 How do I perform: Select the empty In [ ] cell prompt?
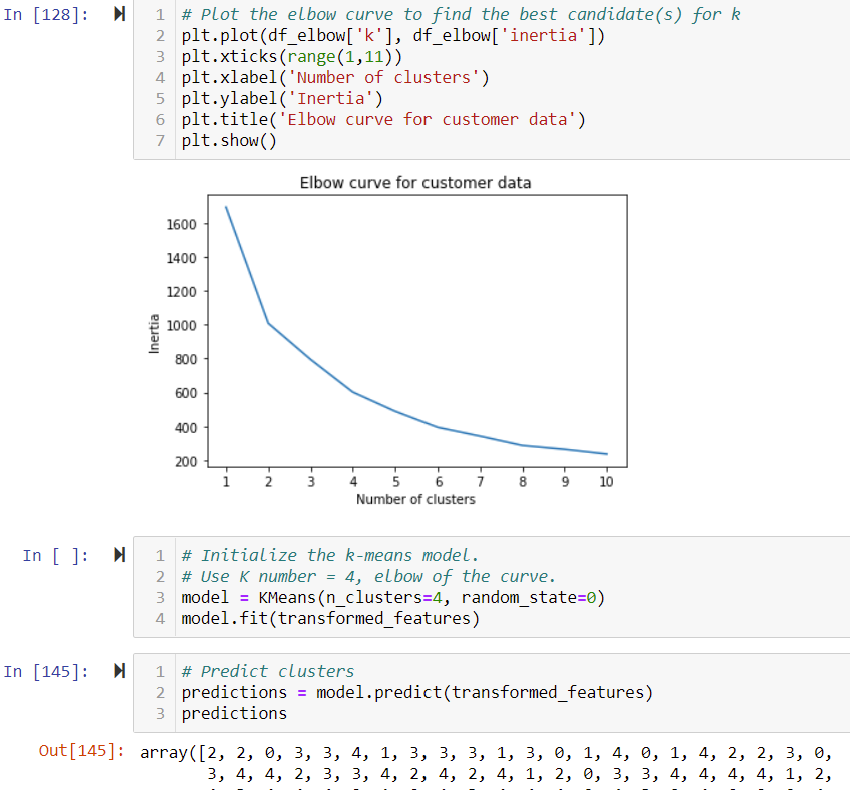point(55,556)
